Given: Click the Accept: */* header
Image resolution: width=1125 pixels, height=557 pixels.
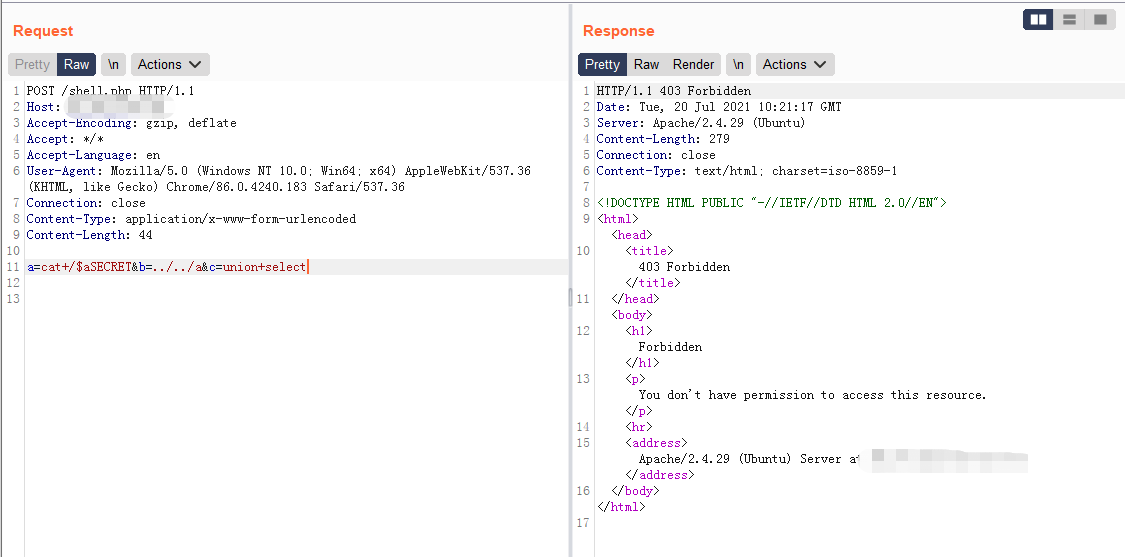Looking at the screenshot, I should (x=65, y=139).
